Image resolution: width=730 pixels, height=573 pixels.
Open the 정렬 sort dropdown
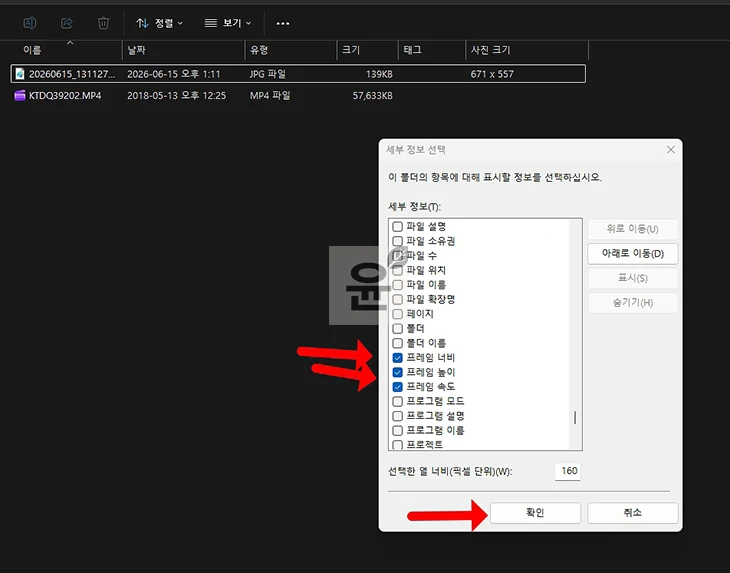point(160,23)
